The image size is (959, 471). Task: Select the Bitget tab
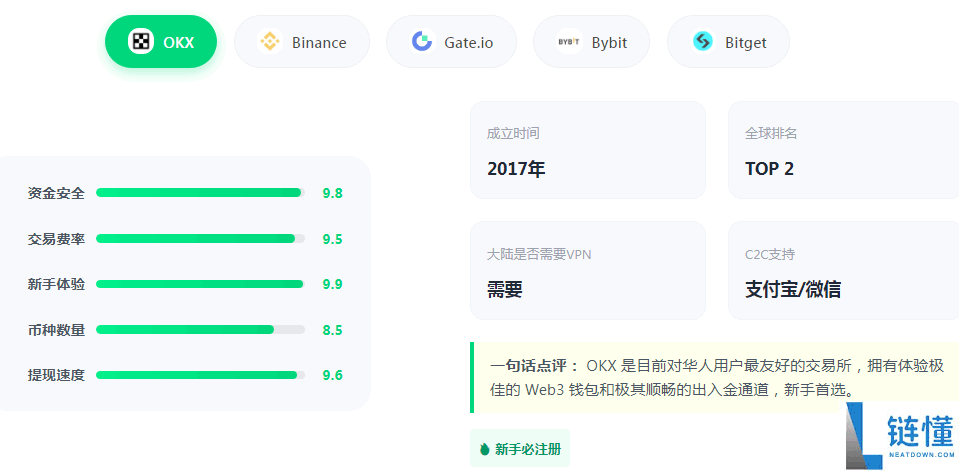[728, 42]
